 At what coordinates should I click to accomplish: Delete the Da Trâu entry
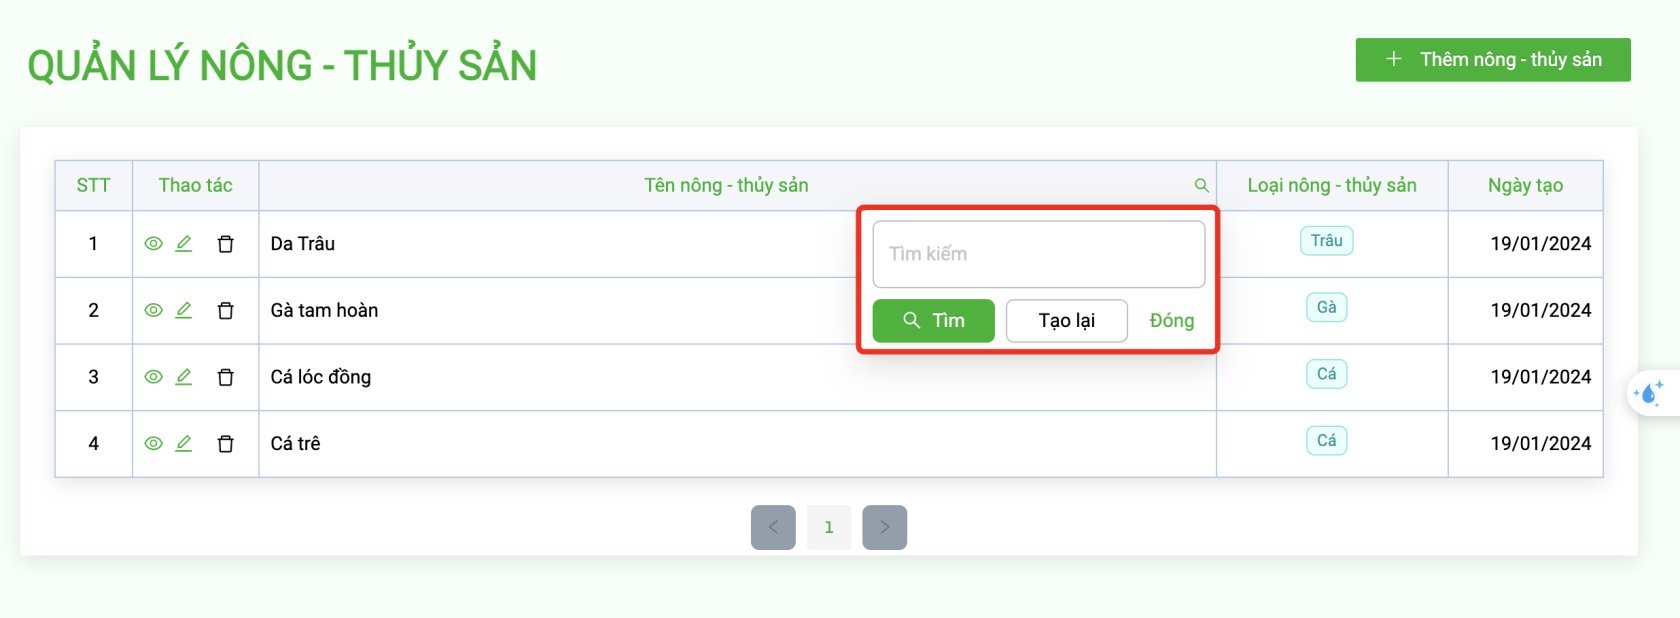(x=226, y=244)
